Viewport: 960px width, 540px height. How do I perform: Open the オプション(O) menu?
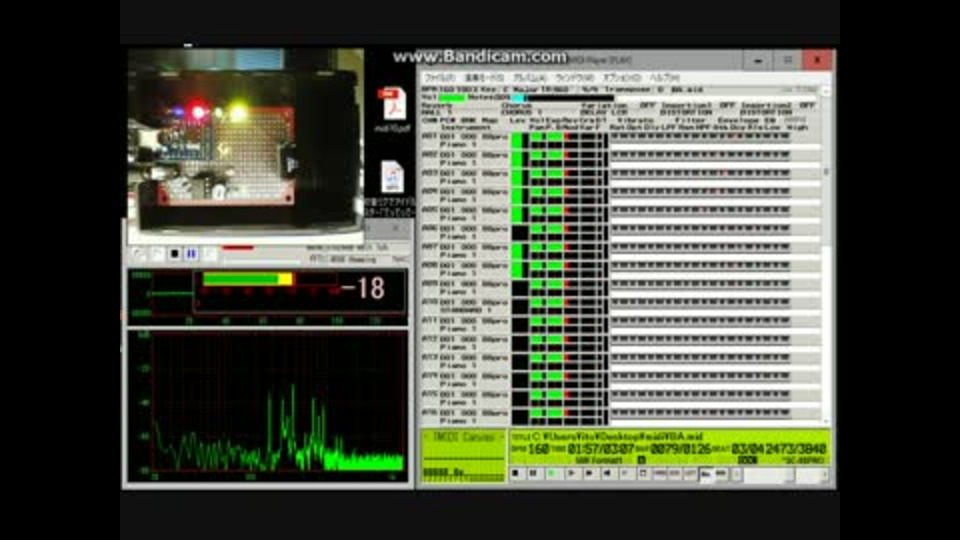[x=621, y=78]
